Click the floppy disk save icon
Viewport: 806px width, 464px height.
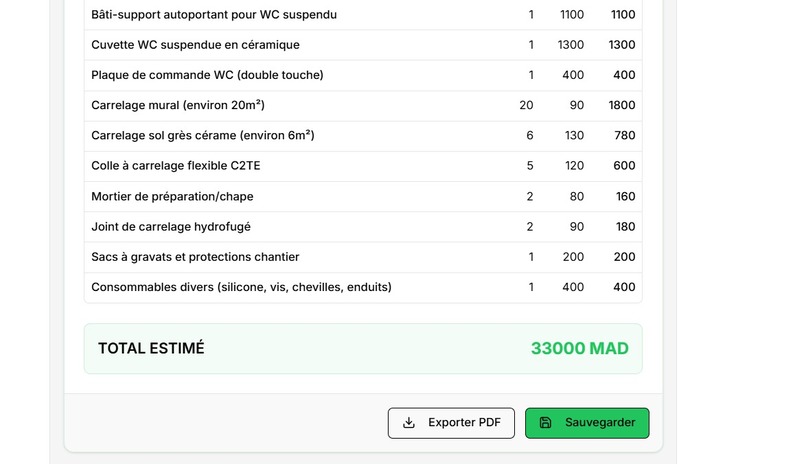pyautogui.click(x=545, y=422)
